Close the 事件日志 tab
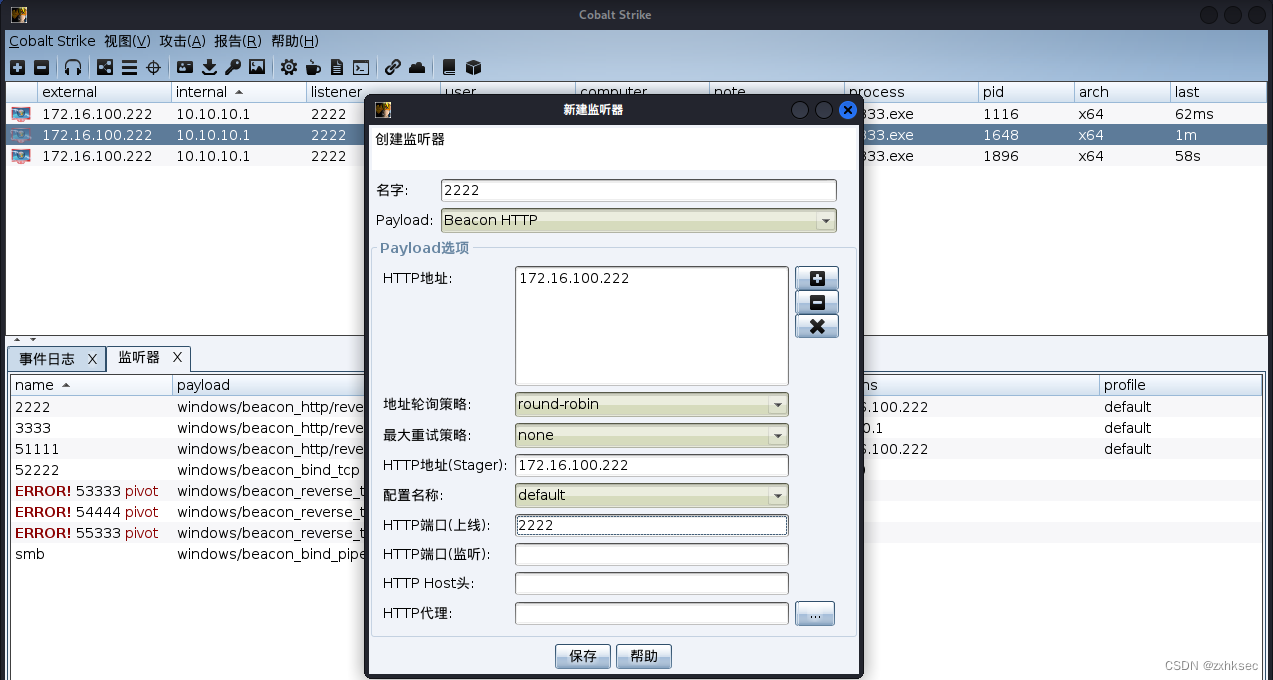 (92, 358)
